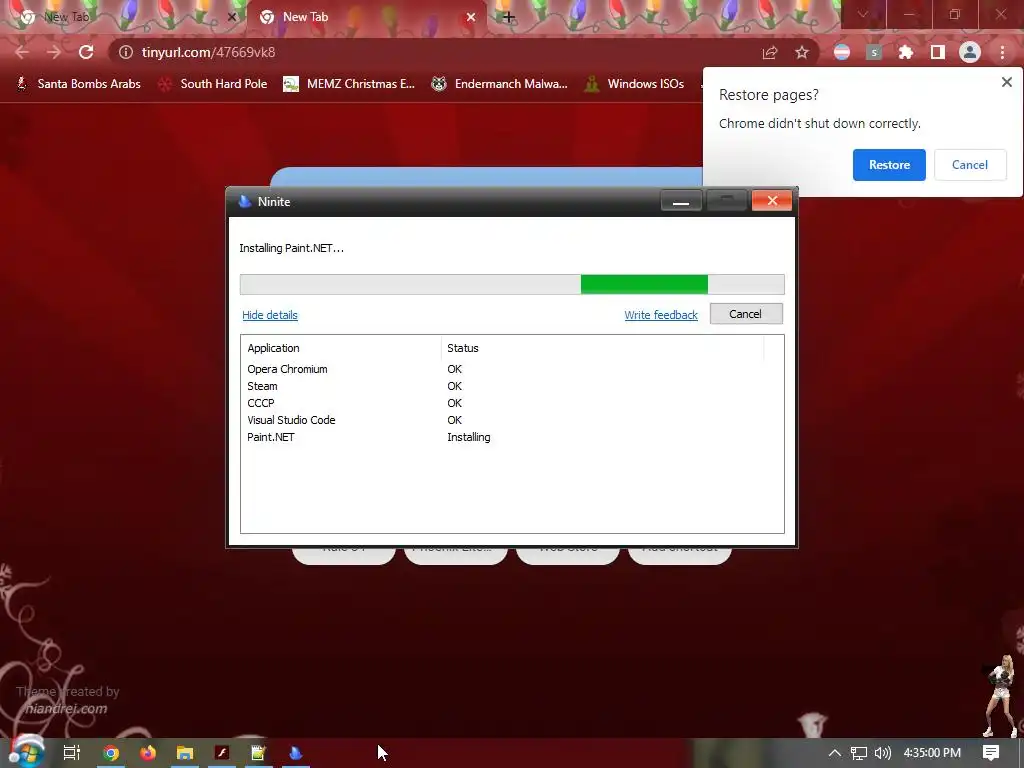
Task: Click Ninite icon on taskbar
Action: (x=296, y=753)
